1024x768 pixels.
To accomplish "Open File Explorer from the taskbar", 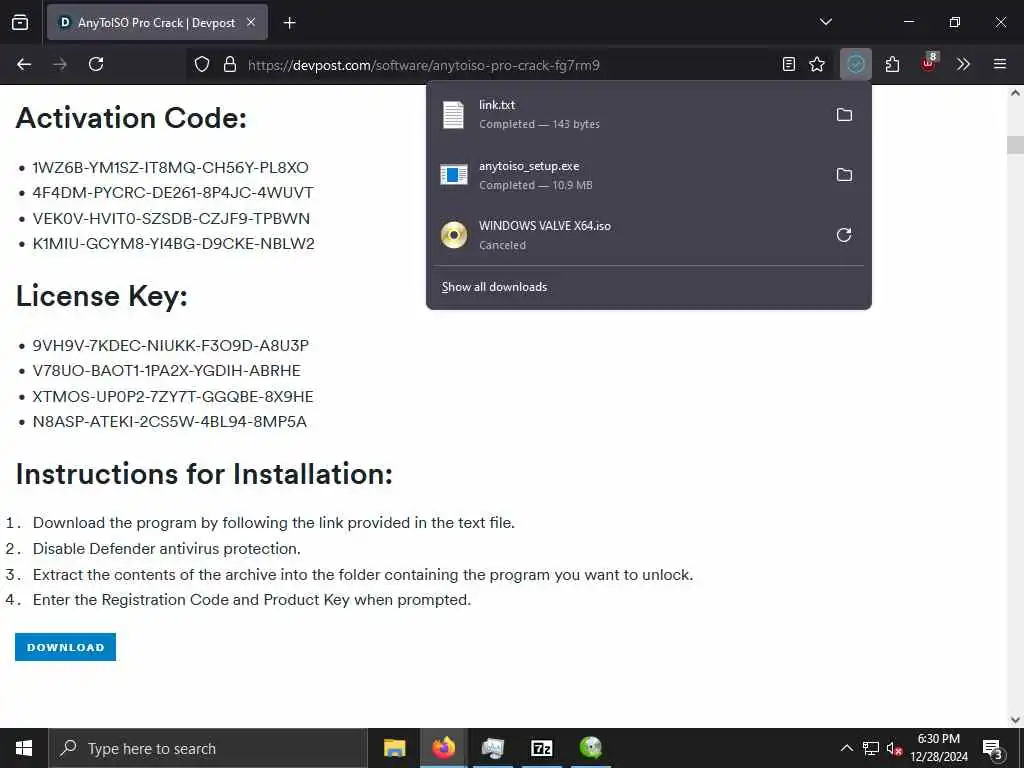I will (394, 748).
